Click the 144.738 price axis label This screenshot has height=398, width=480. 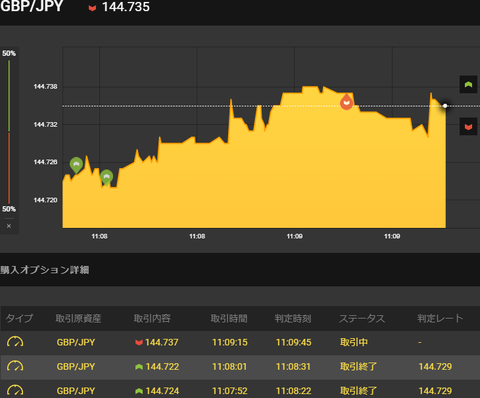click(x=45, y=87)
